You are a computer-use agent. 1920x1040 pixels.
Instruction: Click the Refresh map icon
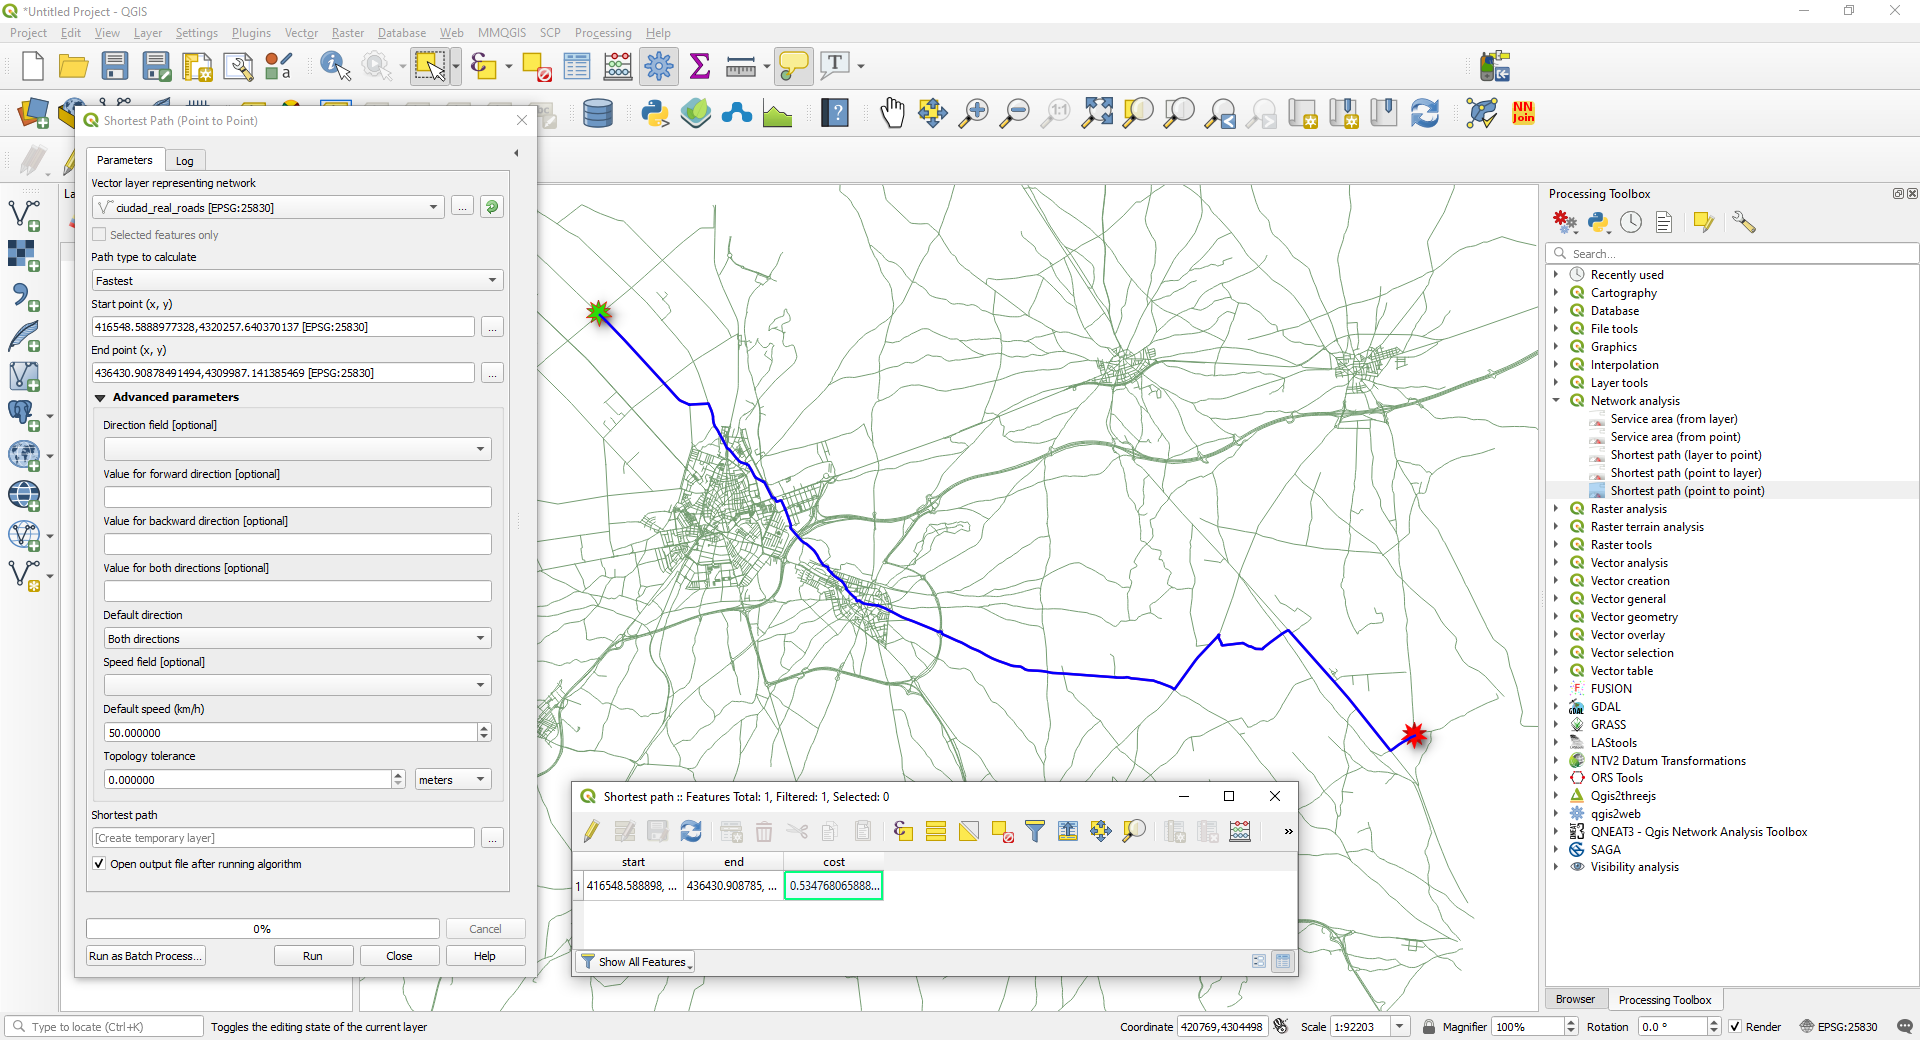pyautogui.click(x=1425, y=112)
